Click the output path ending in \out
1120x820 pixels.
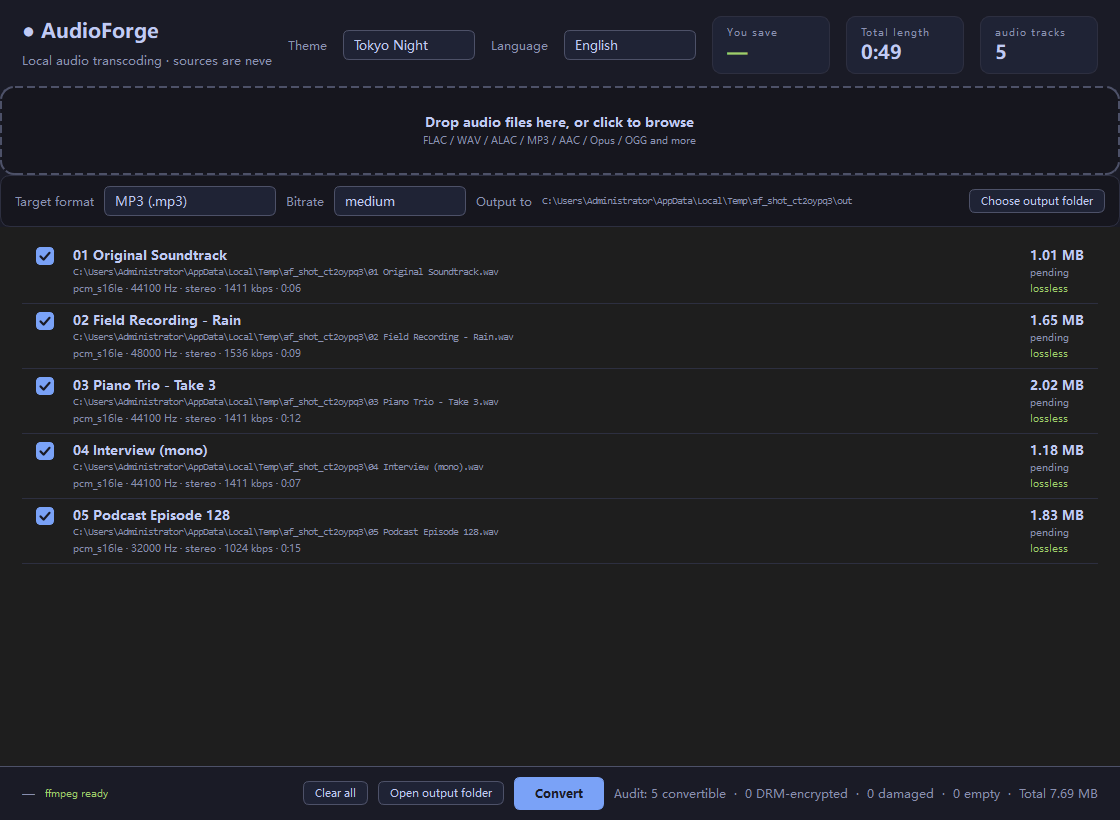[696, 201]
